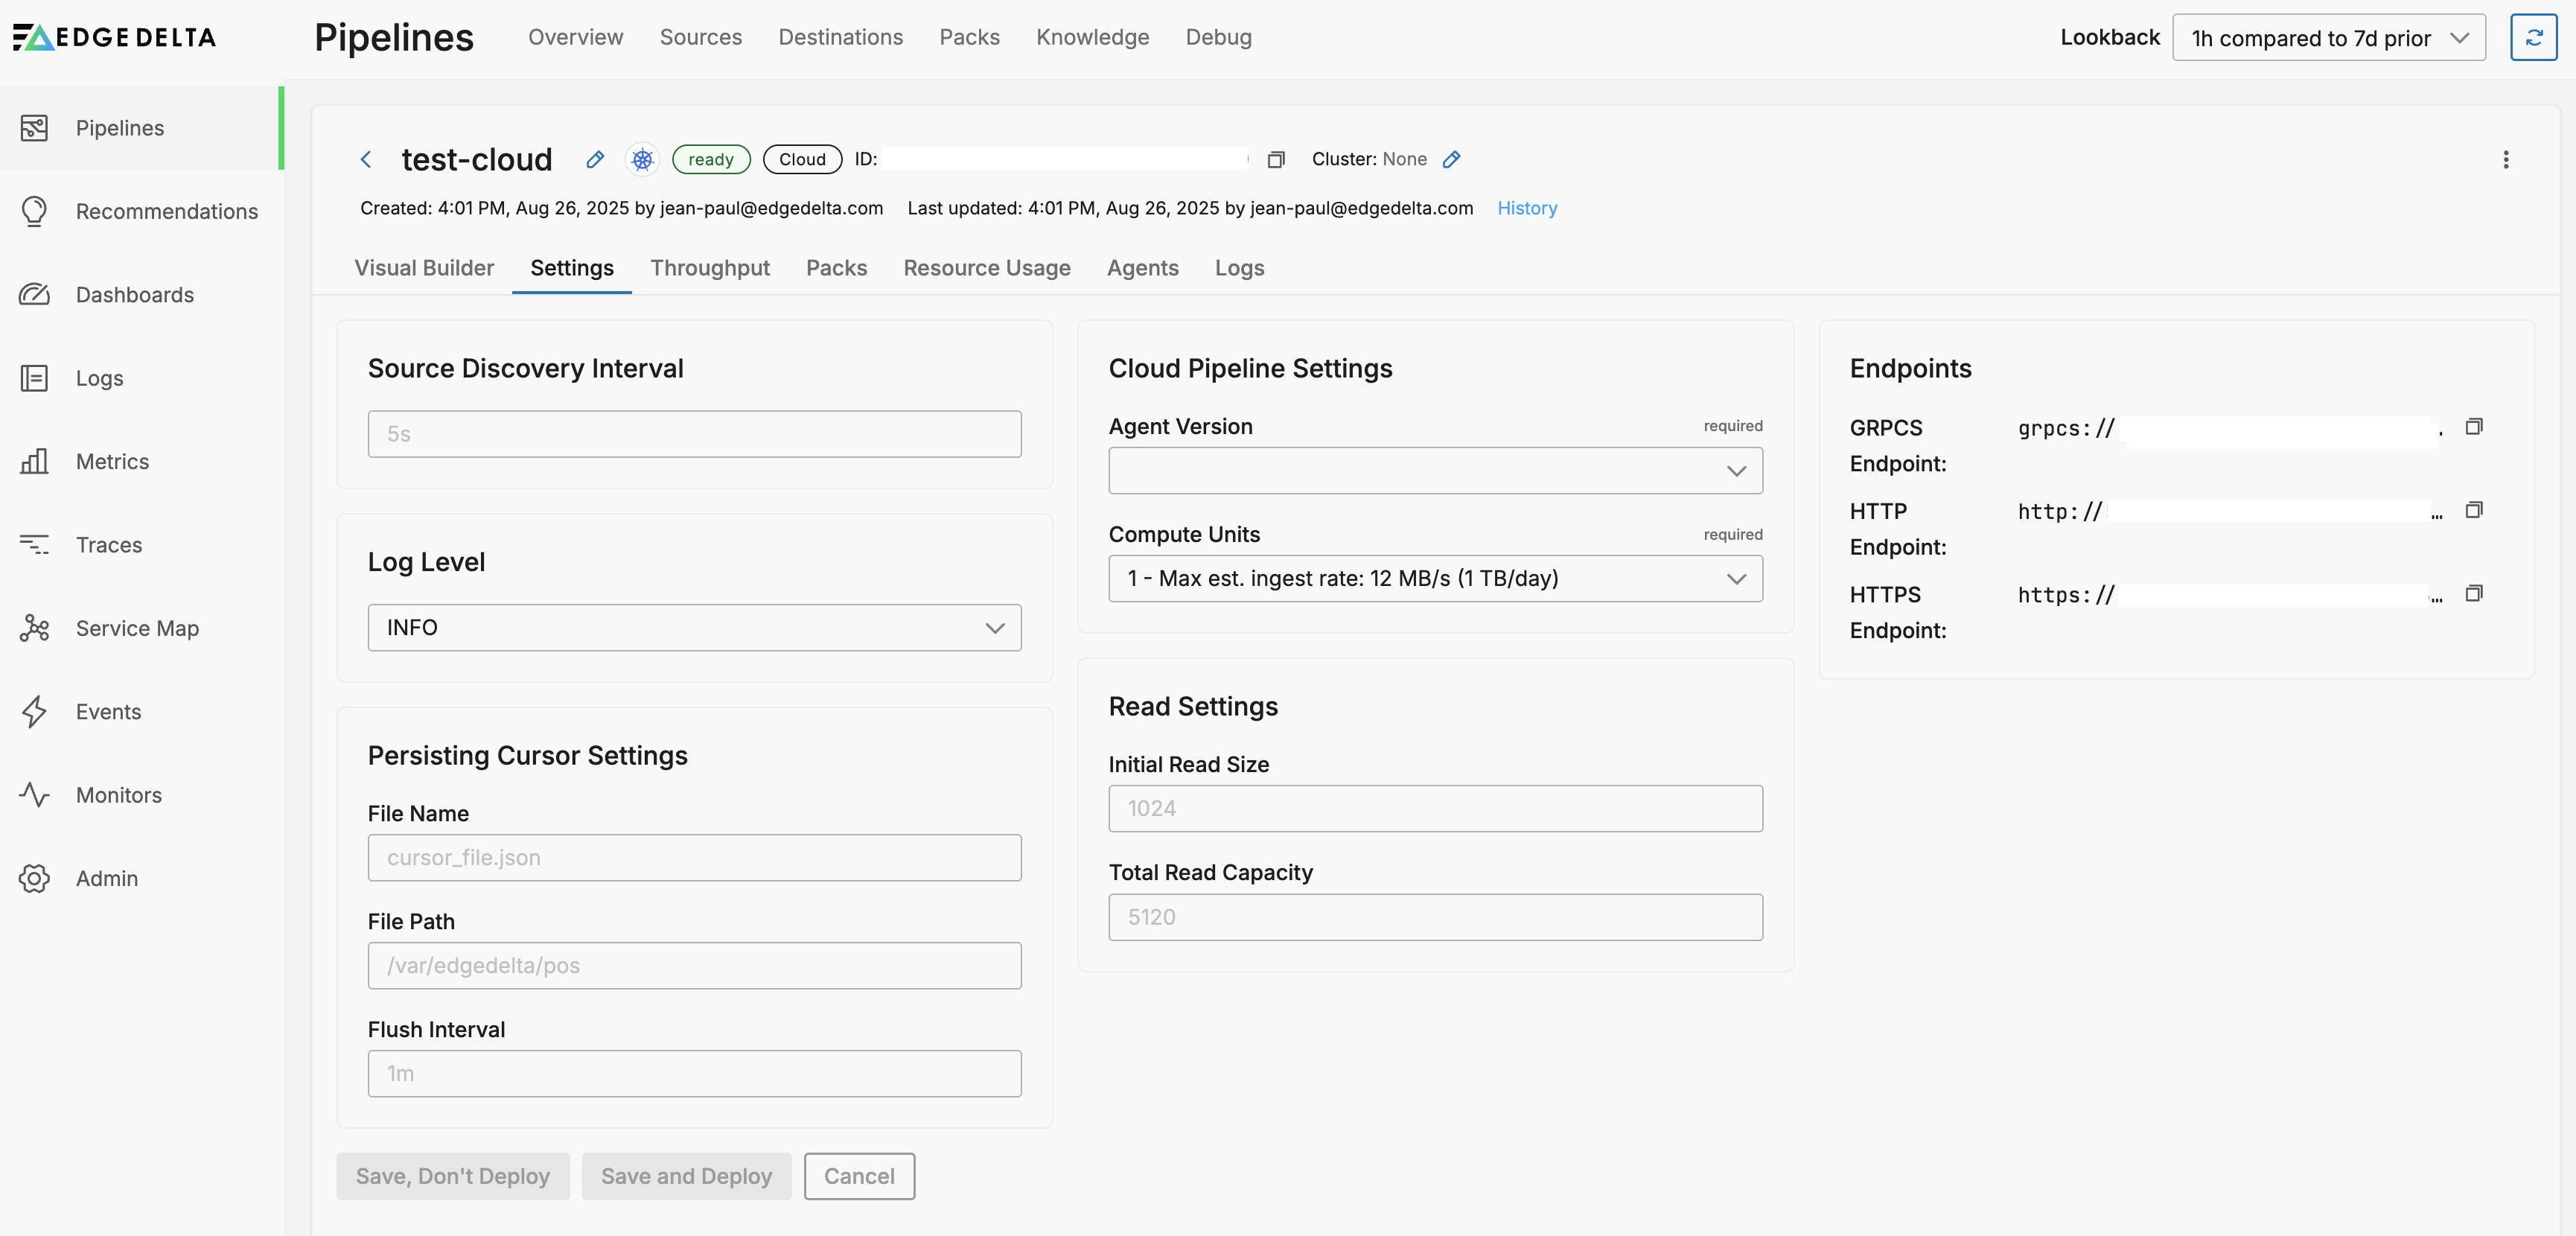Click the Edge Delta logo
Viewport: 2576px width, 1236px height.
coord(114,37)
